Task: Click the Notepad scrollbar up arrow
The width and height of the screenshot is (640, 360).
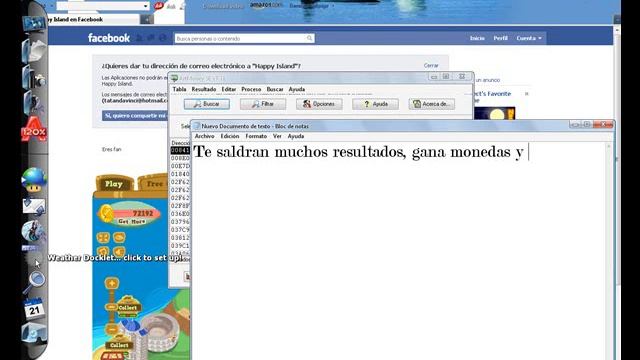Action: click(x=609, y=146)
